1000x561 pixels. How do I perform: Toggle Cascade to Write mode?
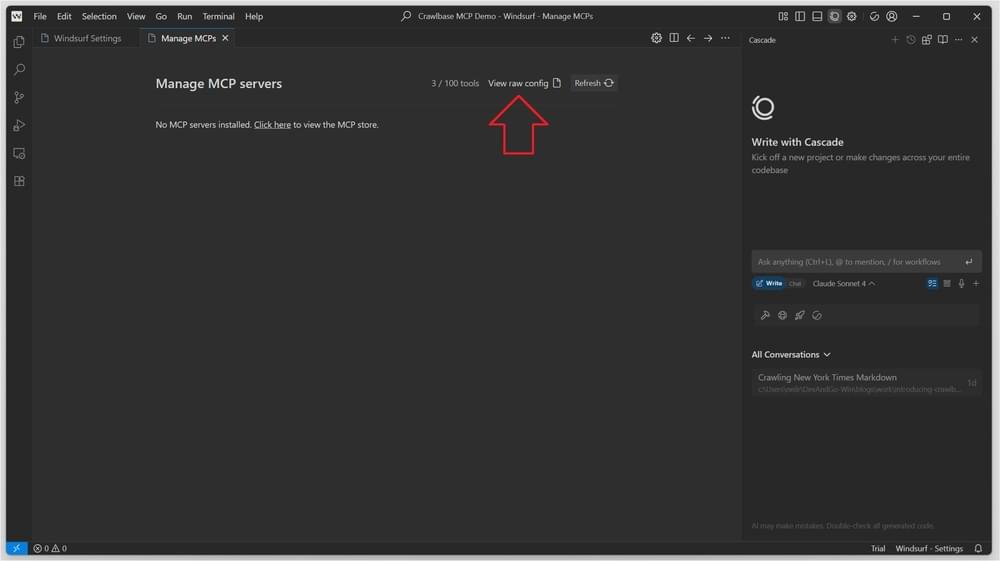tap(769, 284)
